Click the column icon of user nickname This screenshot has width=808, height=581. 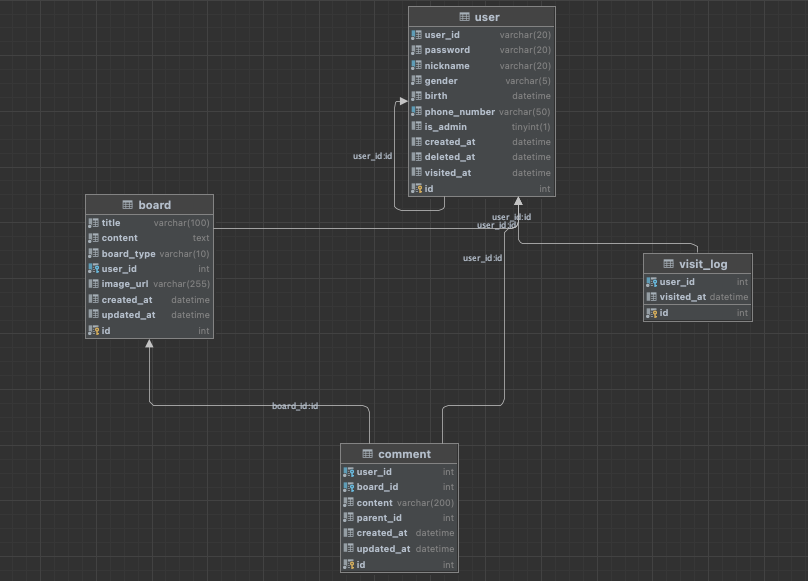coord(416,65)
